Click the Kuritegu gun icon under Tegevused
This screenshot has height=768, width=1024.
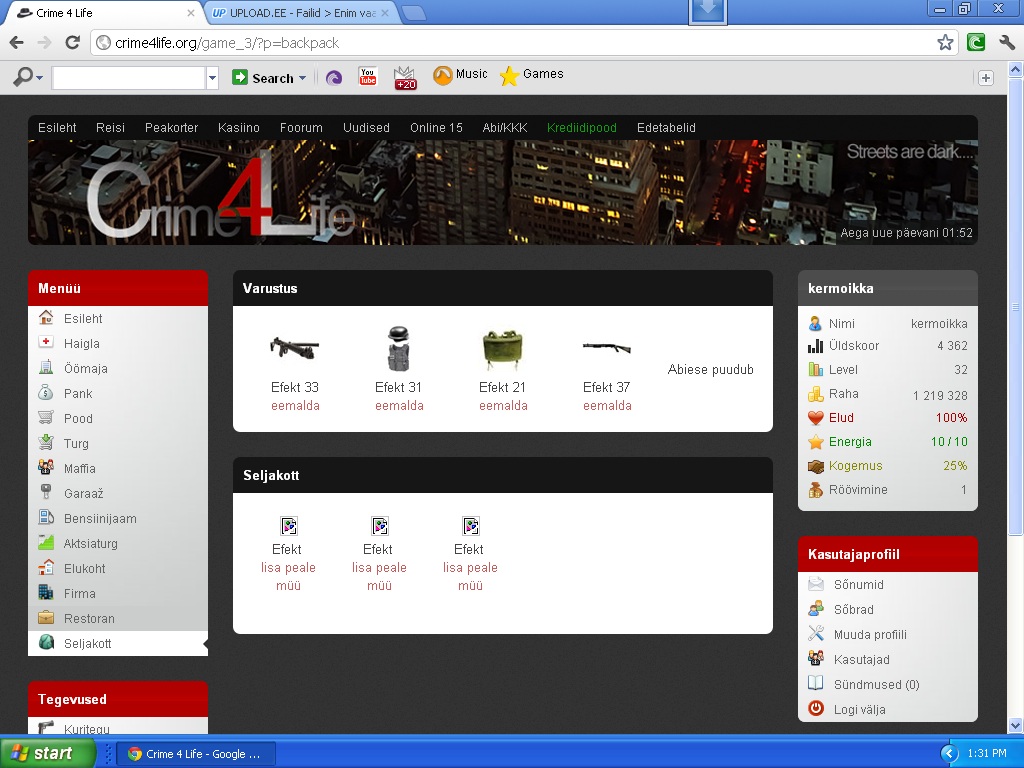point(46,727)
